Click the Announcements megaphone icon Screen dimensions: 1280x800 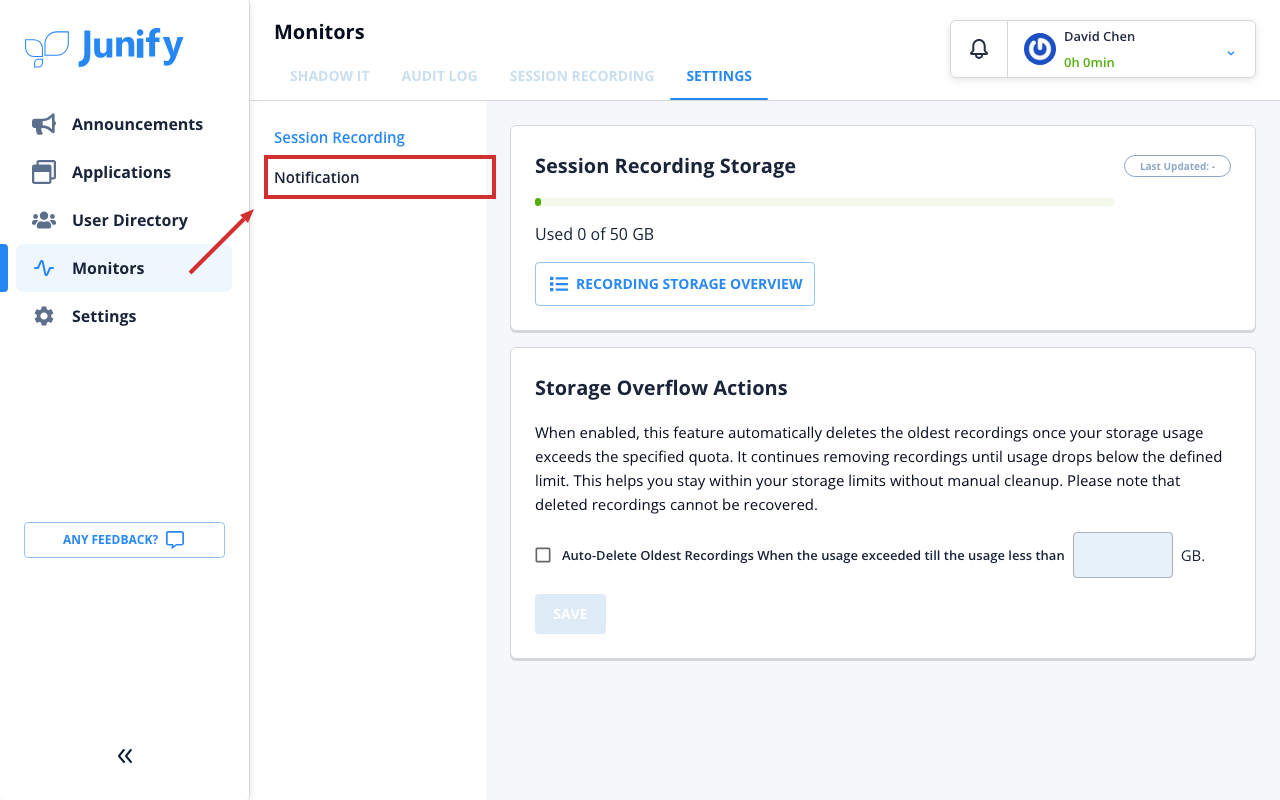coord(44,124)
